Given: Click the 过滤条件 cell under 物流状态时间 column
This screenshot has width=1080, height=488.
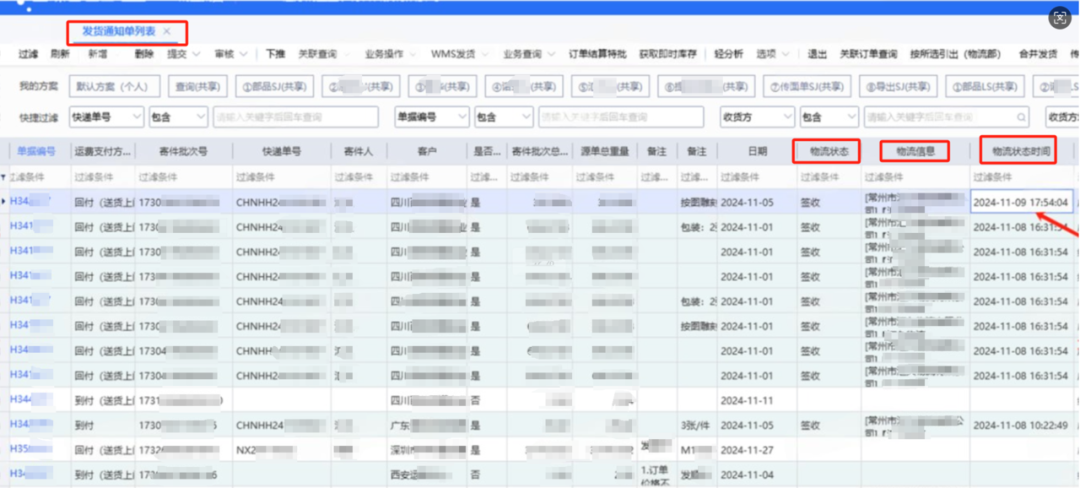Looking at the screenshot, I should click(x=1021, y=177).
